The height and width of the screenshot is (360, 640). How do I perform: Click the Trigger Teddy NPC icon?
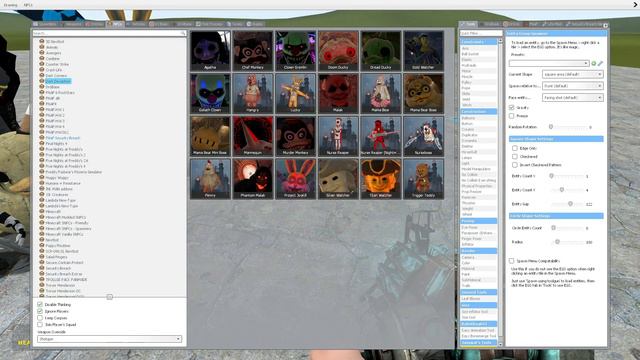point(423,179)
